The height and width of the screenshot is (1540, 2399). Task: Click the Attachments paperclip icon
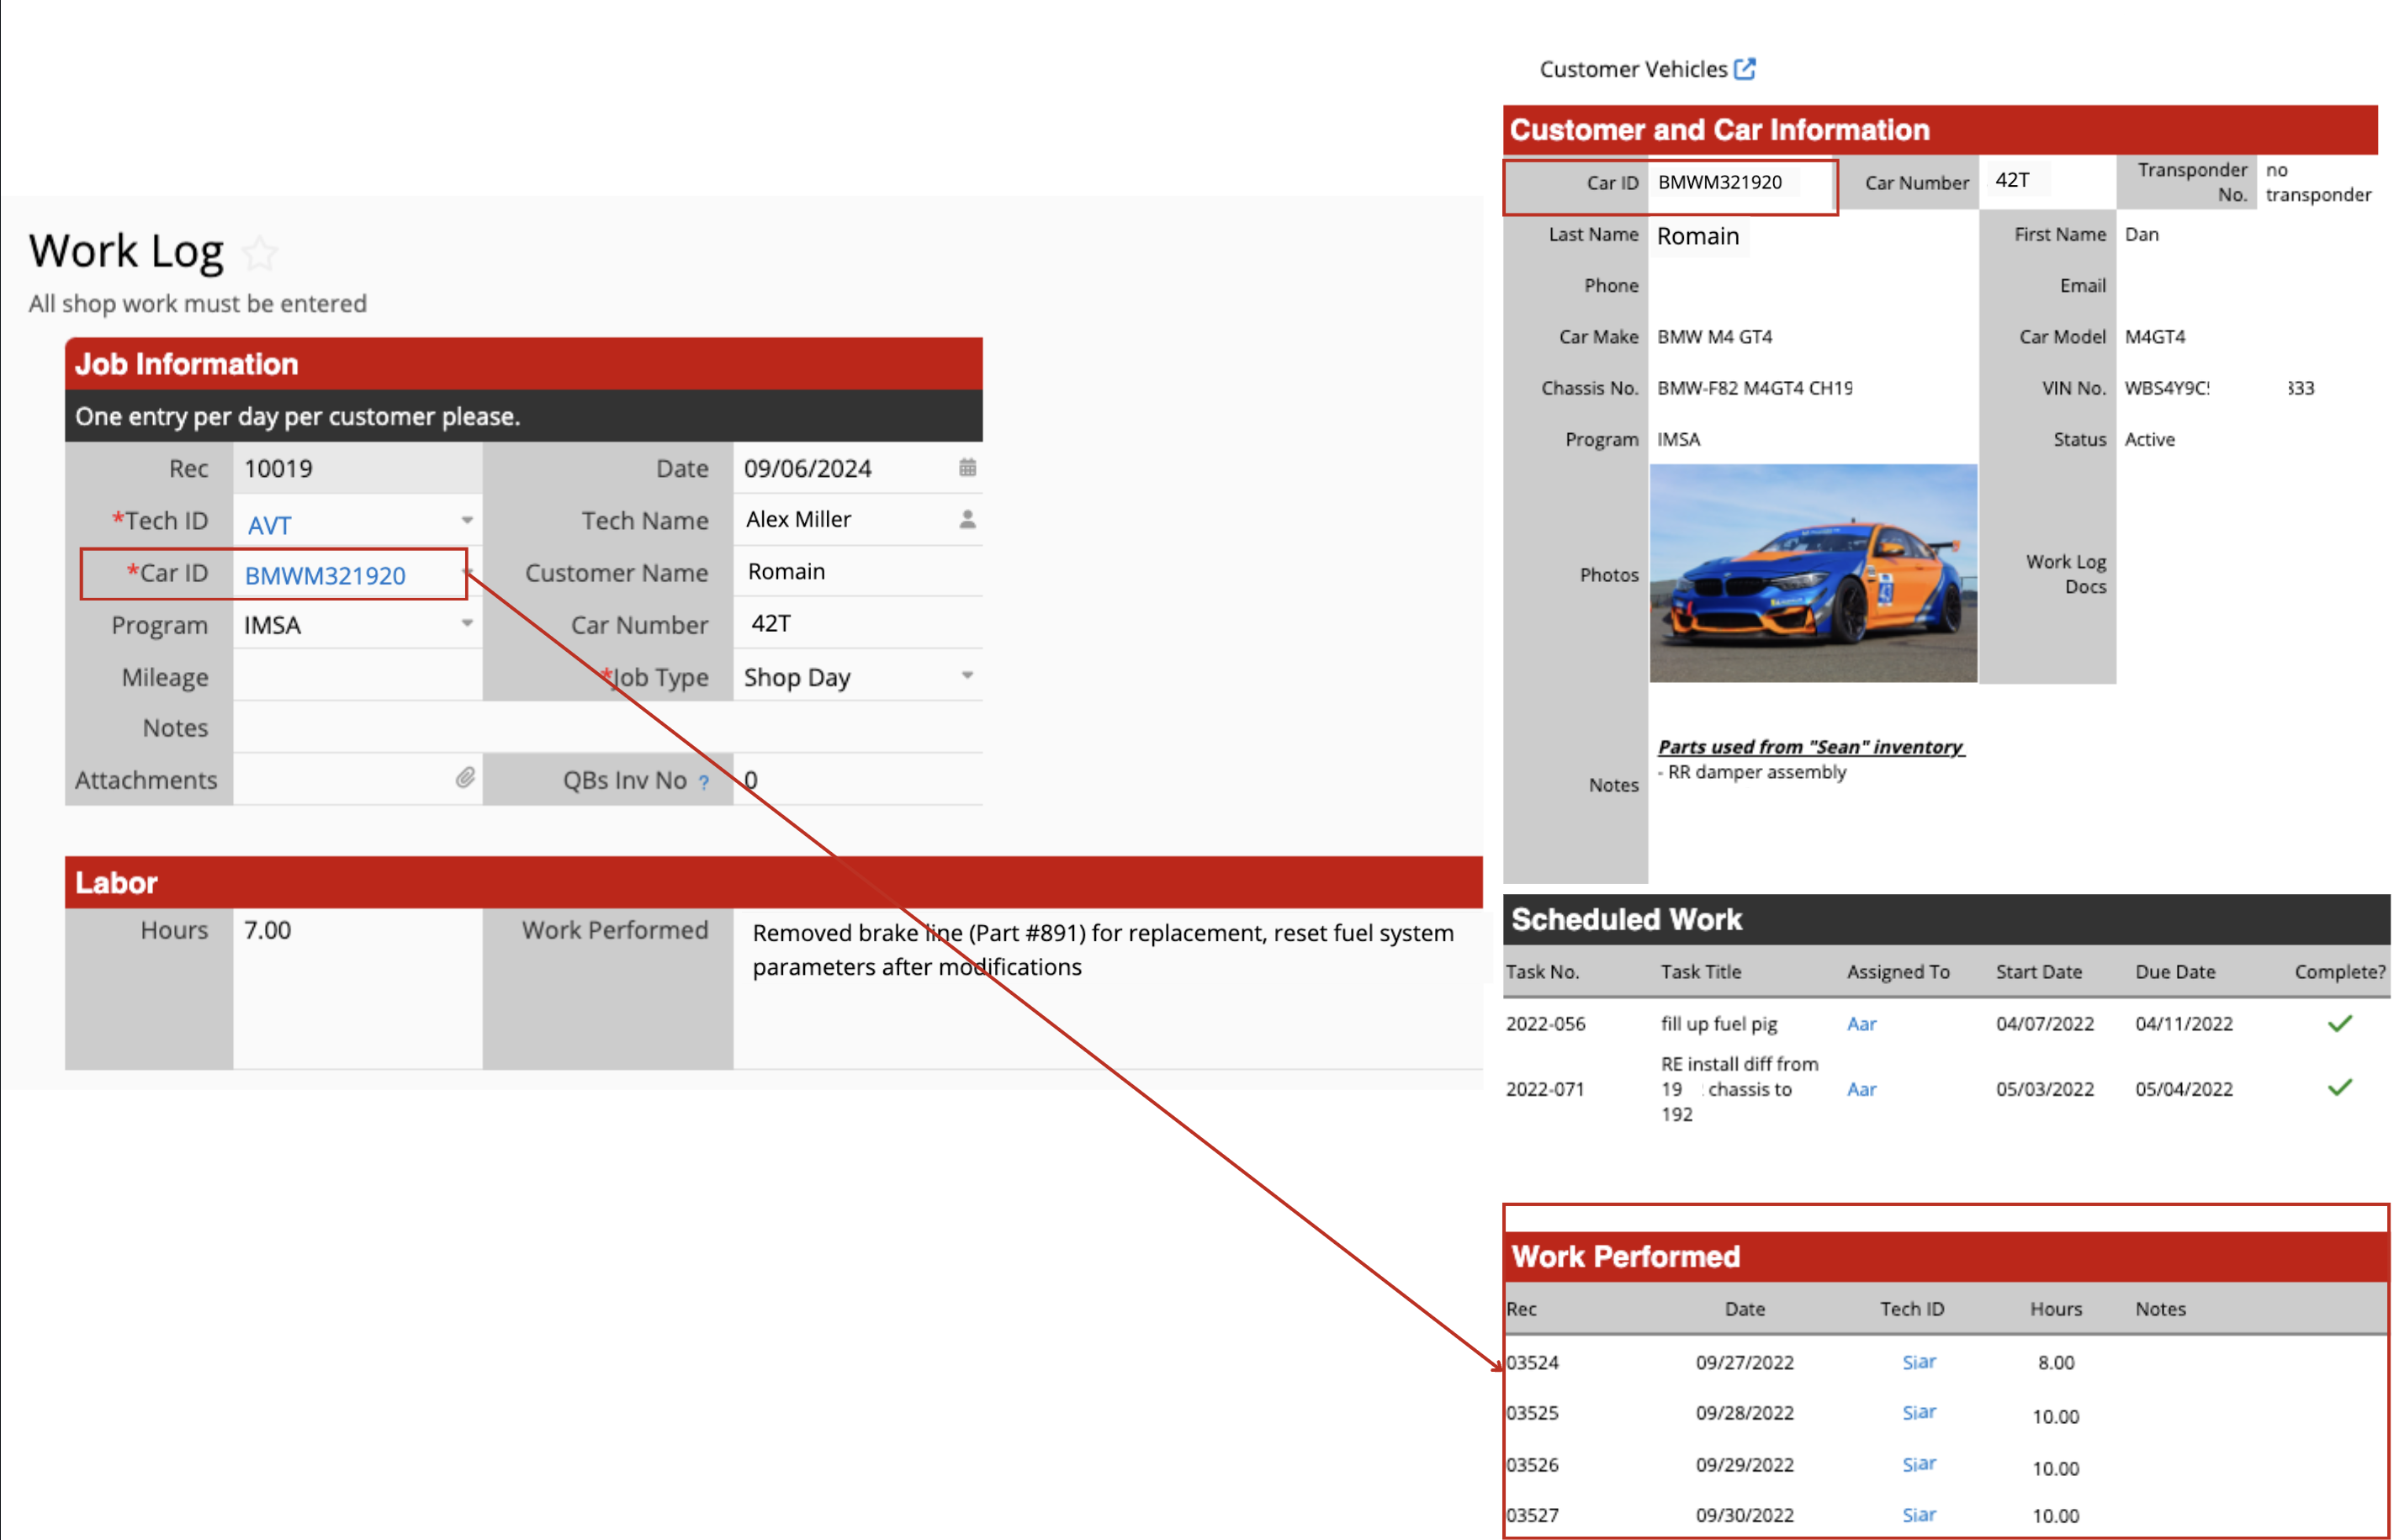465,778
